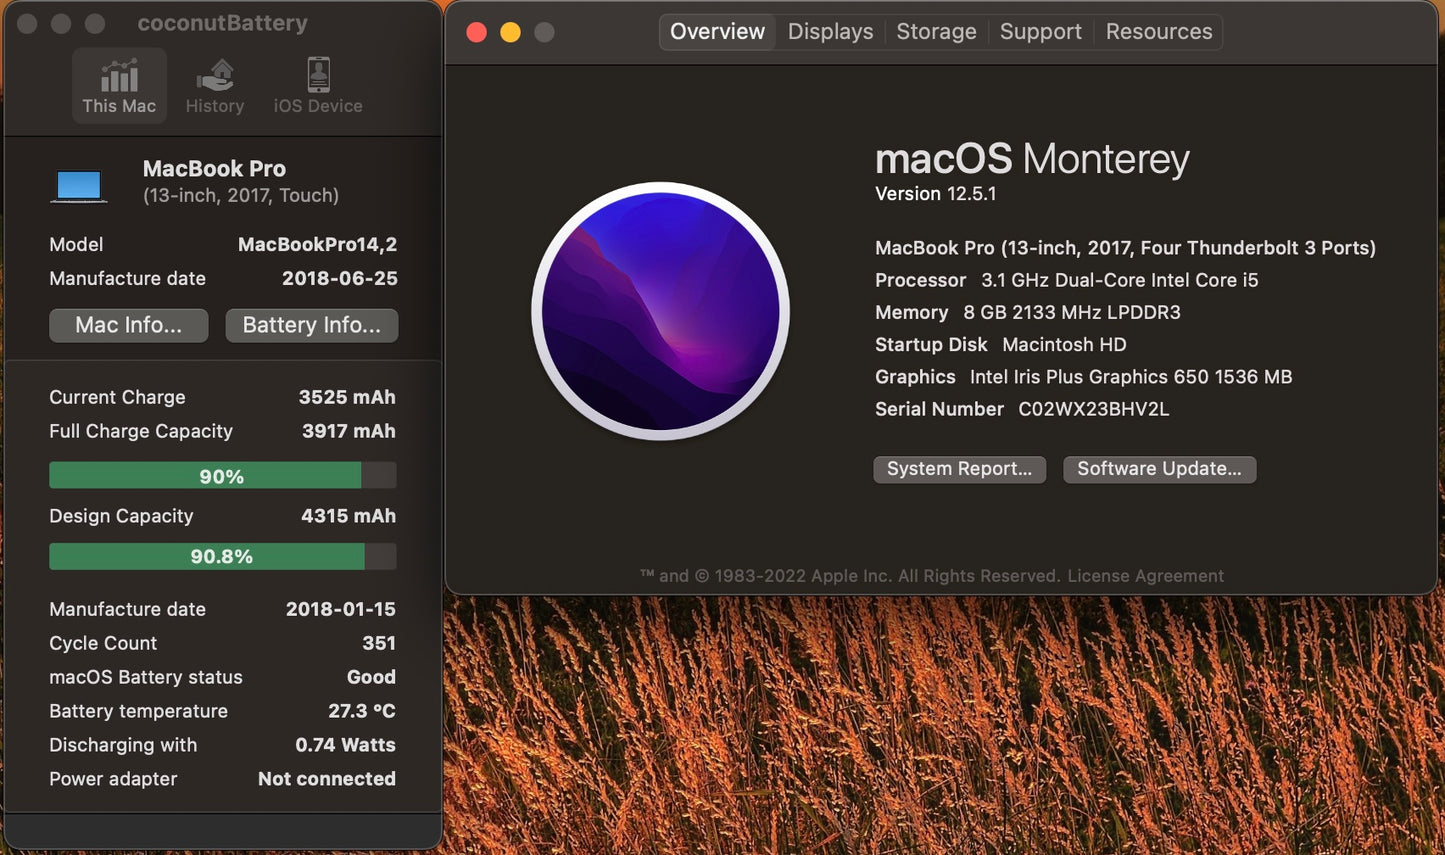Click the 90% charge progress bar
Screen dimensions: 1445x855
click(x=222, y=475)
